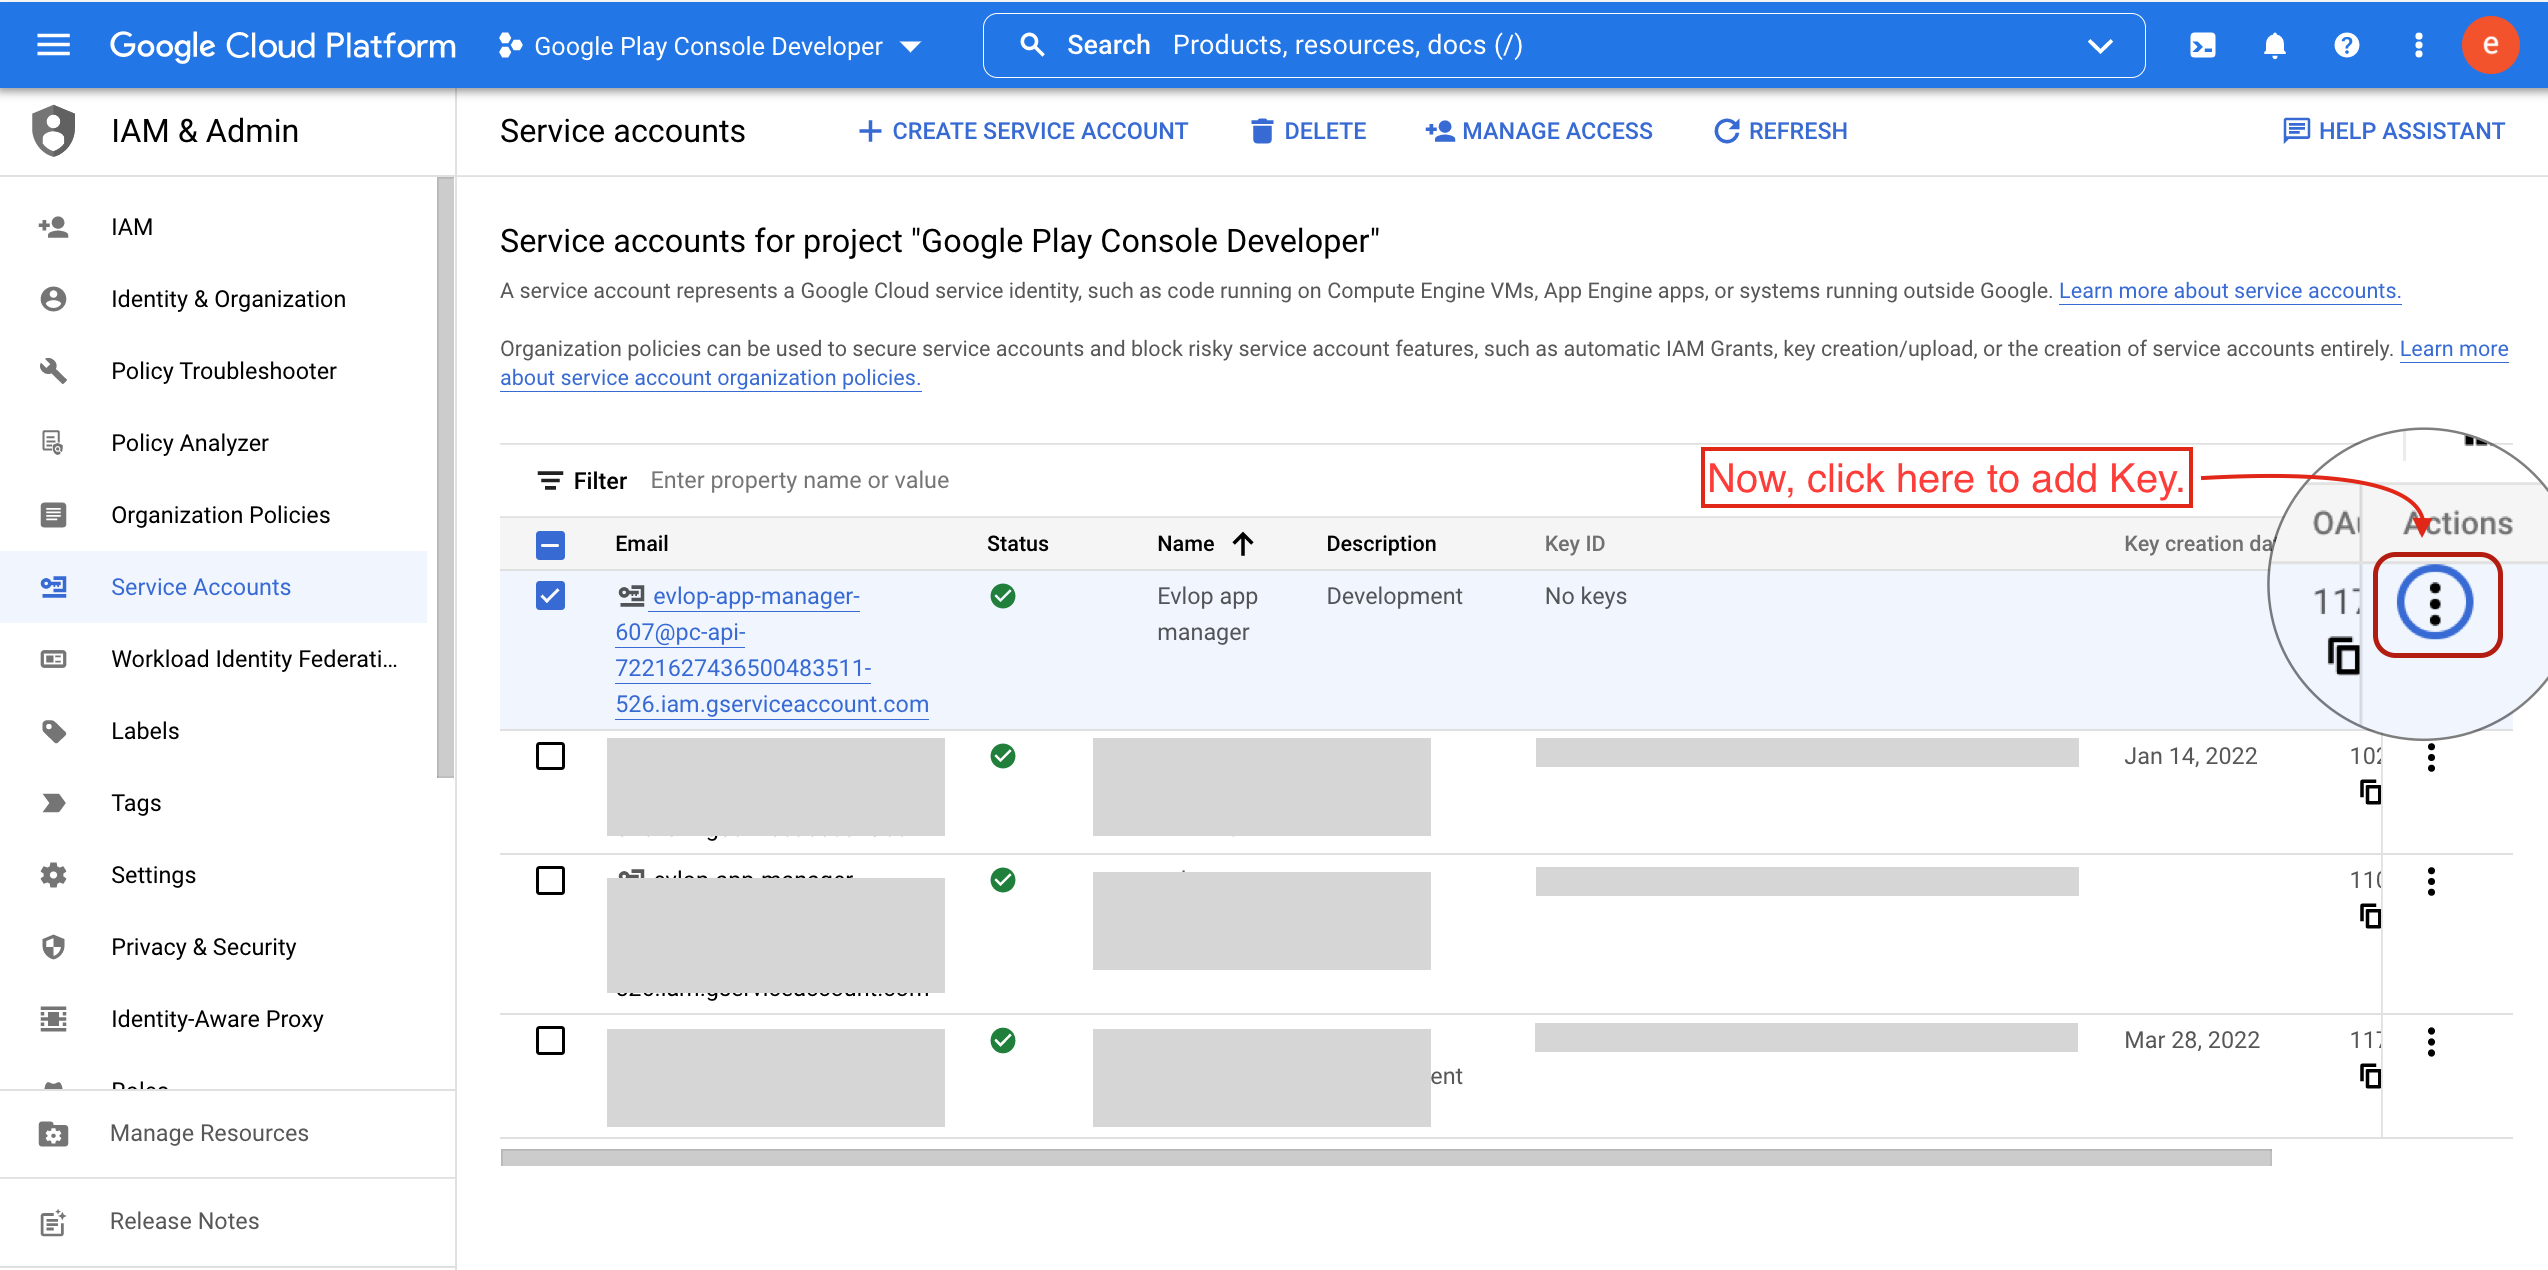Open the hamburger navigation menu
Screen dimensions: 2548x1270
[x=53, y=45]
